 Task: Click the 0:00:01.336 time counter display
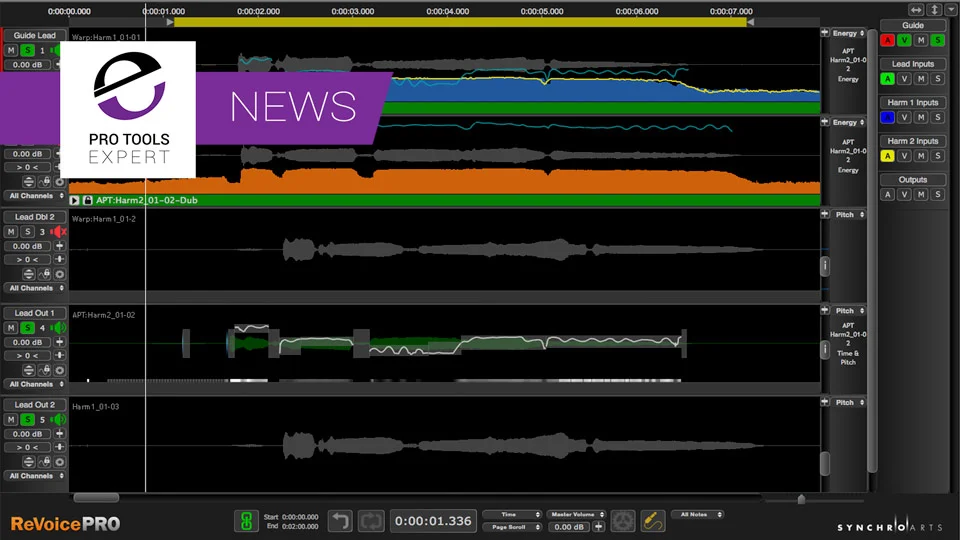pyautogui.click(x=433, y=521)
